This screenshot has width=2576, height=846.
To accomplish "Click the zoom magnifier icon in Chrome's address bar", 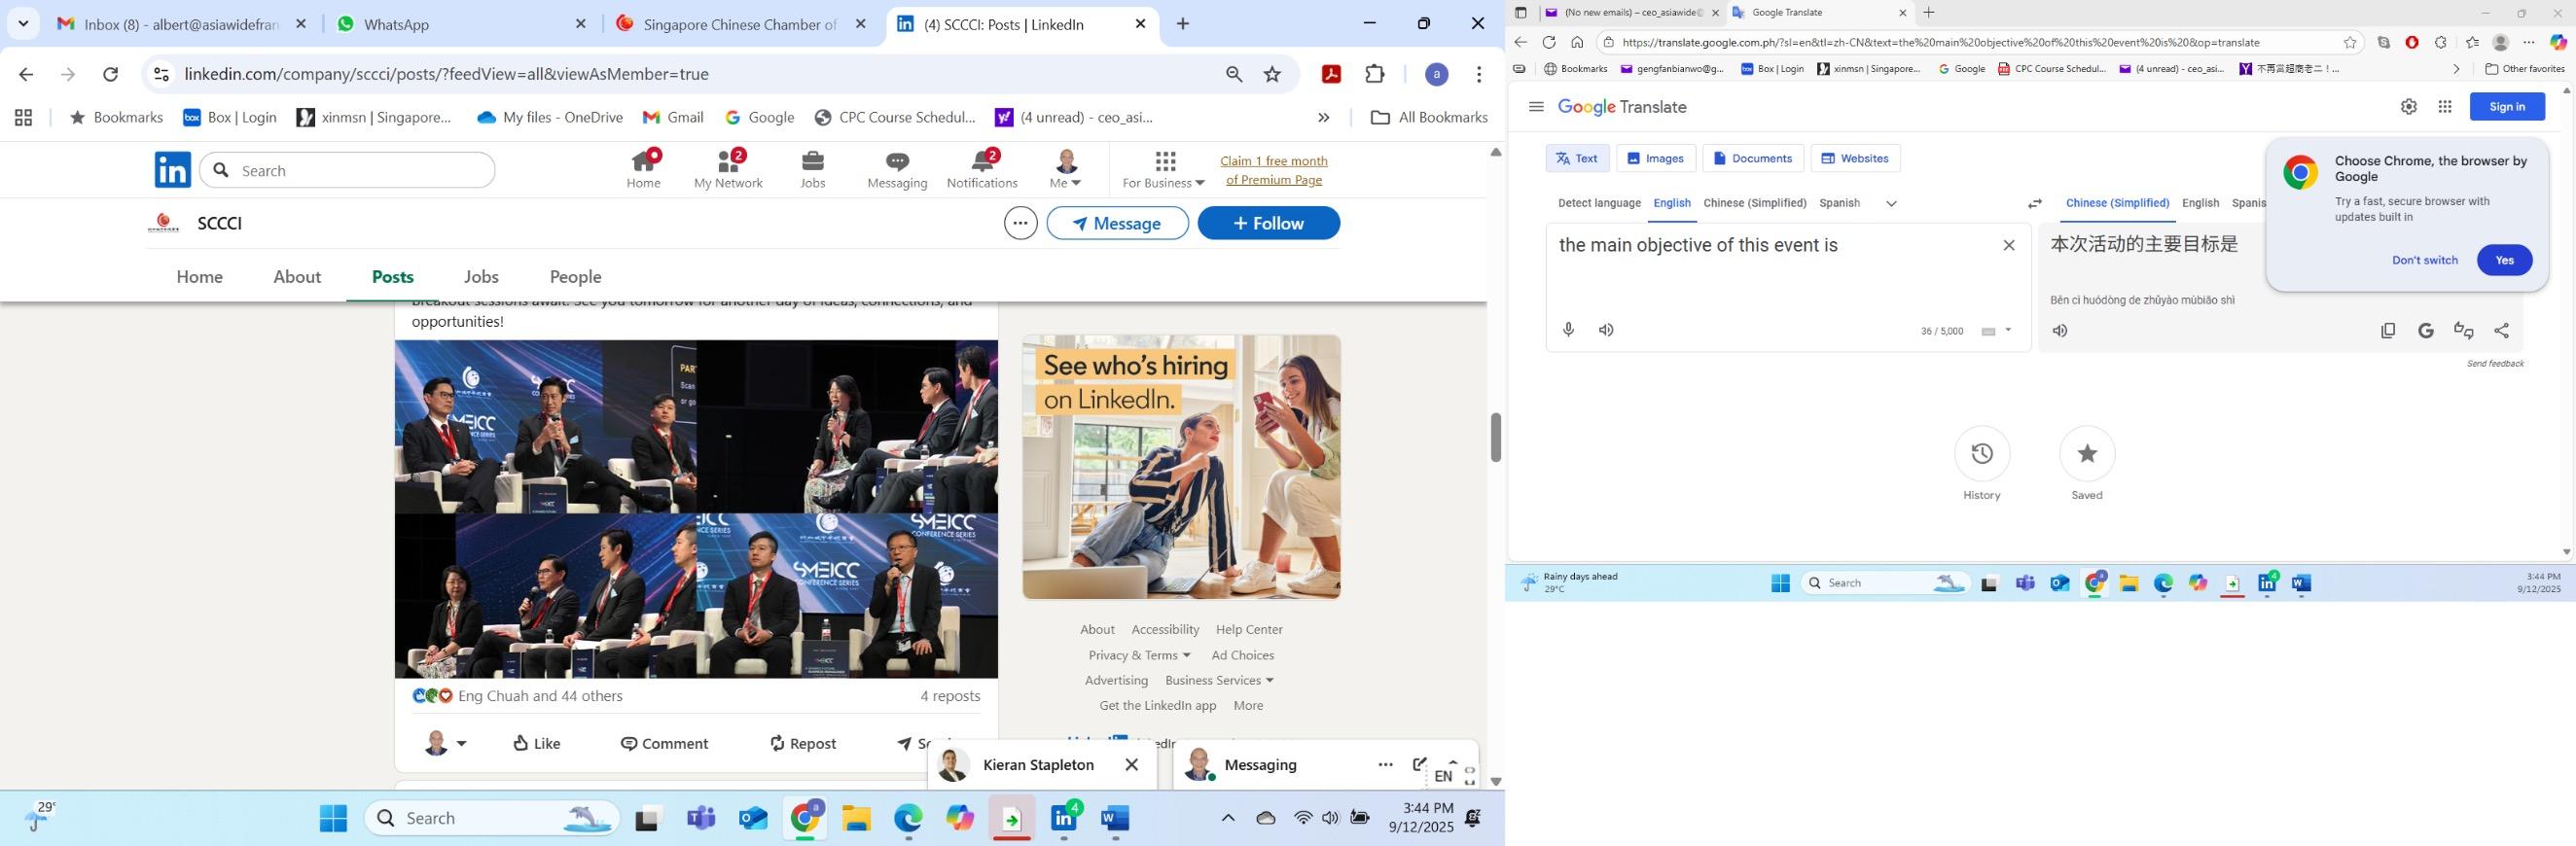I will (x=1234, y=74).
